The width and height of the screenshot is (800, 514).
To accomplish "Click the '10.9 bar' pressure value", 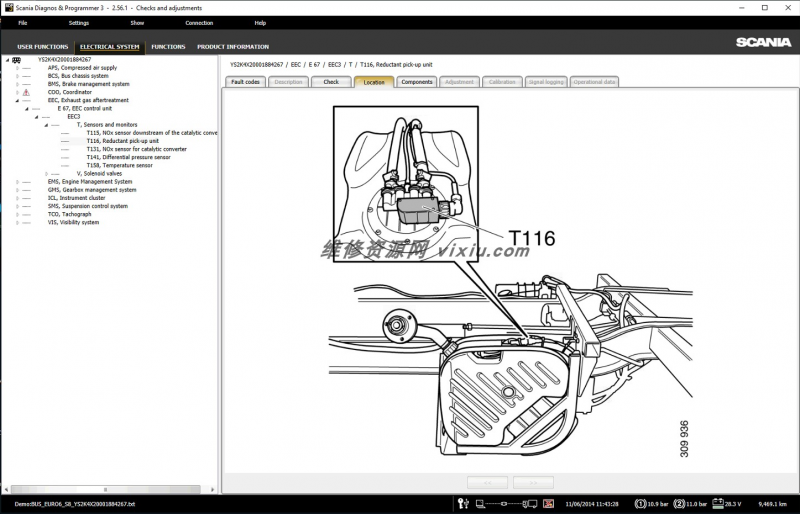I will 658,504.
